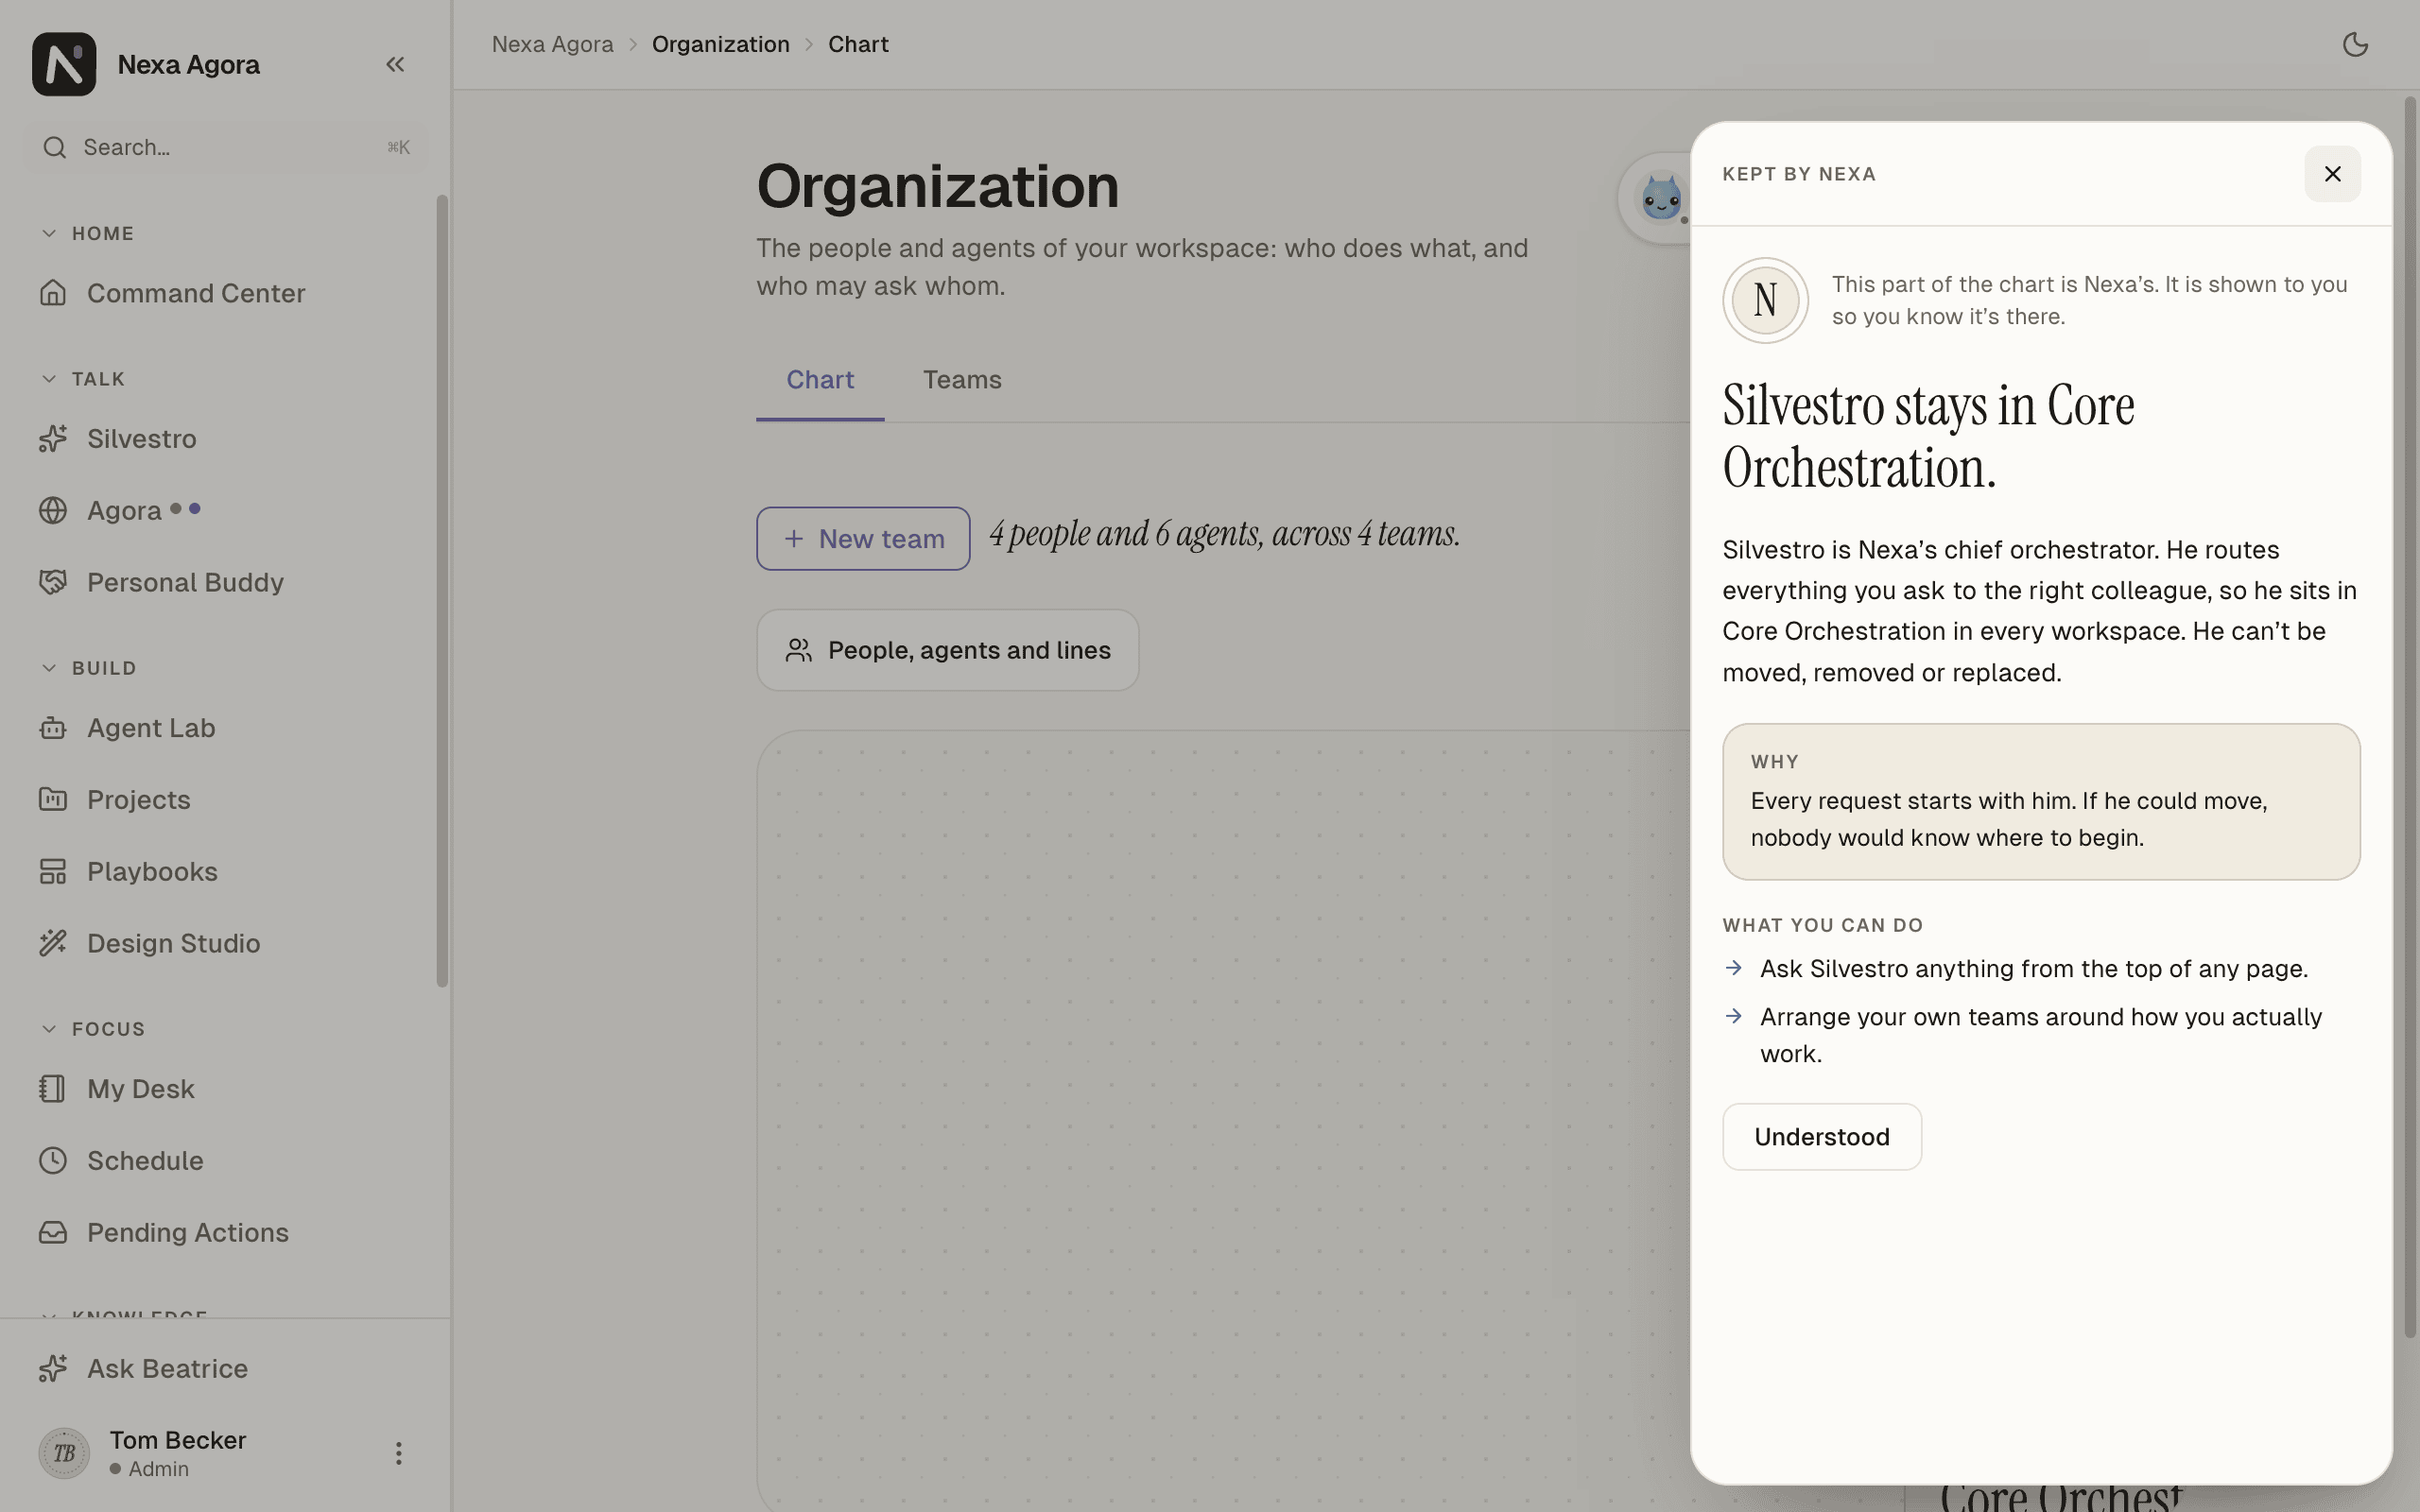Image resolution: width=2420 pixels, height=1512 pixels.
Task: Click the sidebar vertical scrollbar
Action: pyautogui.click(x=442, y=590)
